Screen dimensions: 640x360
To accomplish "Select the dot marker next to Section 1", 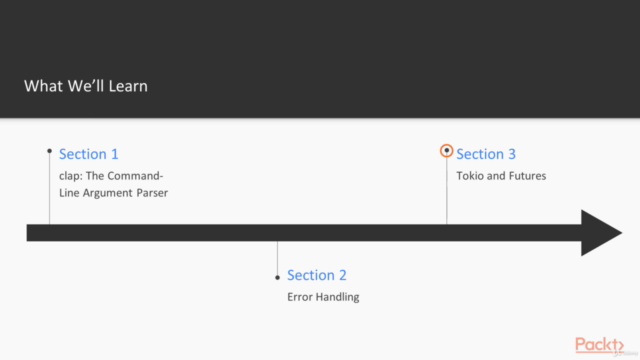I will [49, 151].
